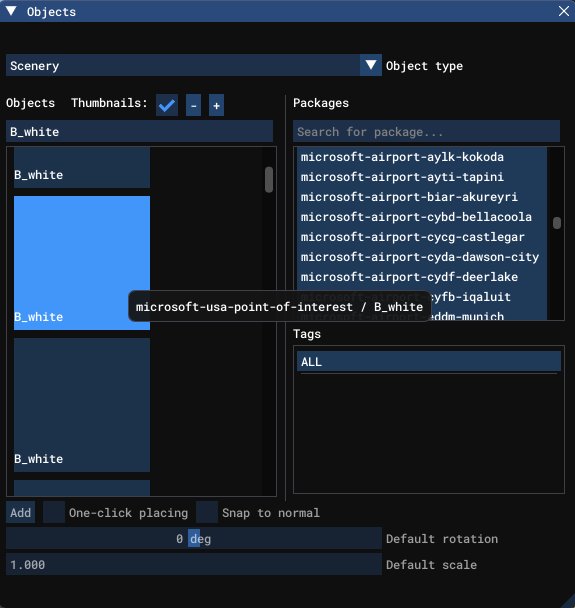575x608 pixels.
Task: Select the highlighted B_white thumbnail
Action: [x=82, y=263]
